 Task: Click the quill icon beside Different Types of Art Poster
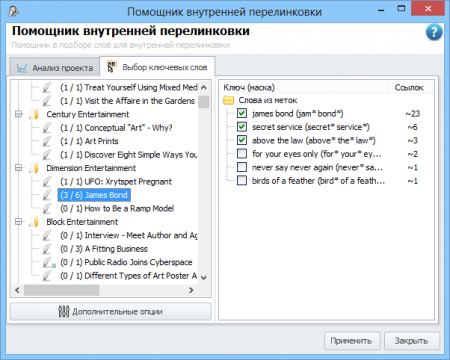[x=47, y=276]
